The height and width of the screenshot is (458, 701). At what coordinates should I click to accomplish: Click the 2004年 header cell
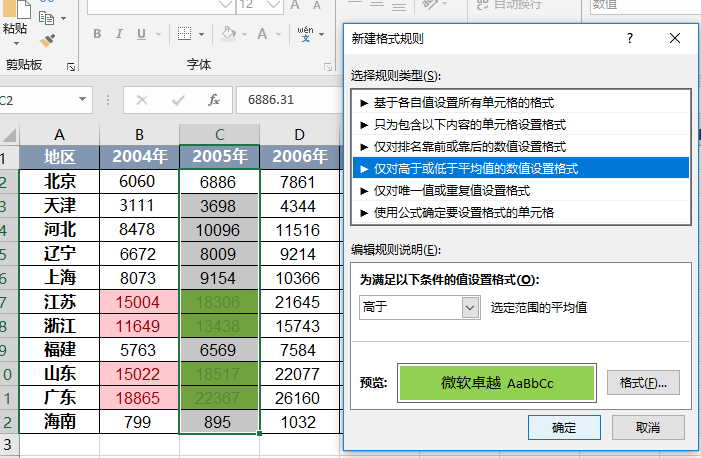pos(139,157)
